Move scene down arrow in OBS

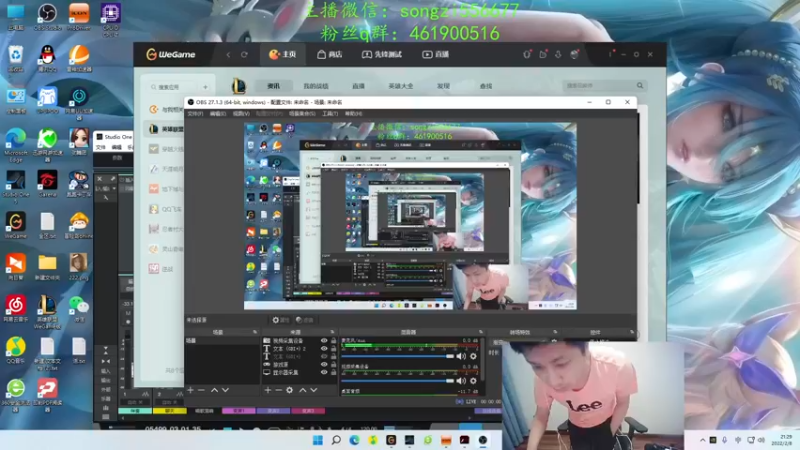[225, 390]
